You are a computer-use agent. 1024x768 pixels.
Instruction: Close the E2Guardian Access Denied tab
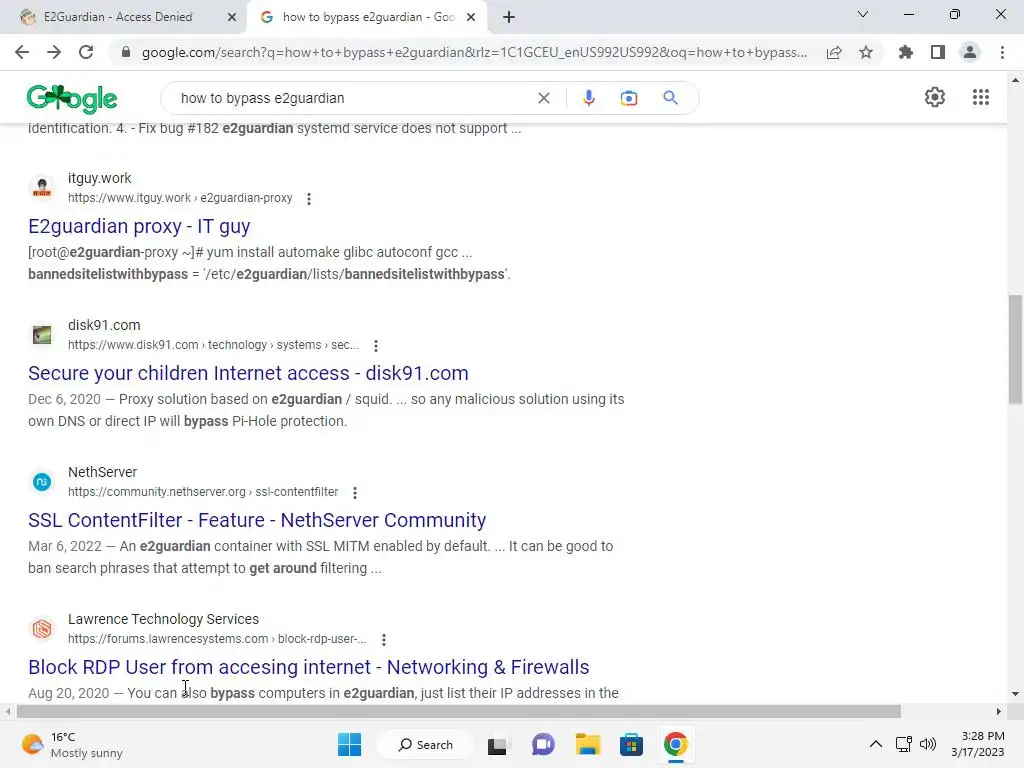point(231,17)
